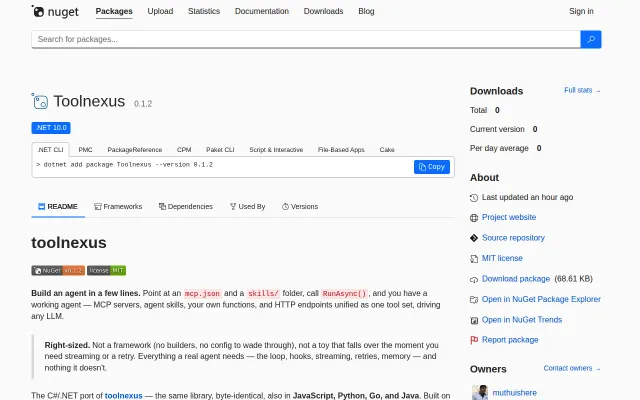Click the 'toolnexus' README heading
640x400 pixels.
pos(69,243)
